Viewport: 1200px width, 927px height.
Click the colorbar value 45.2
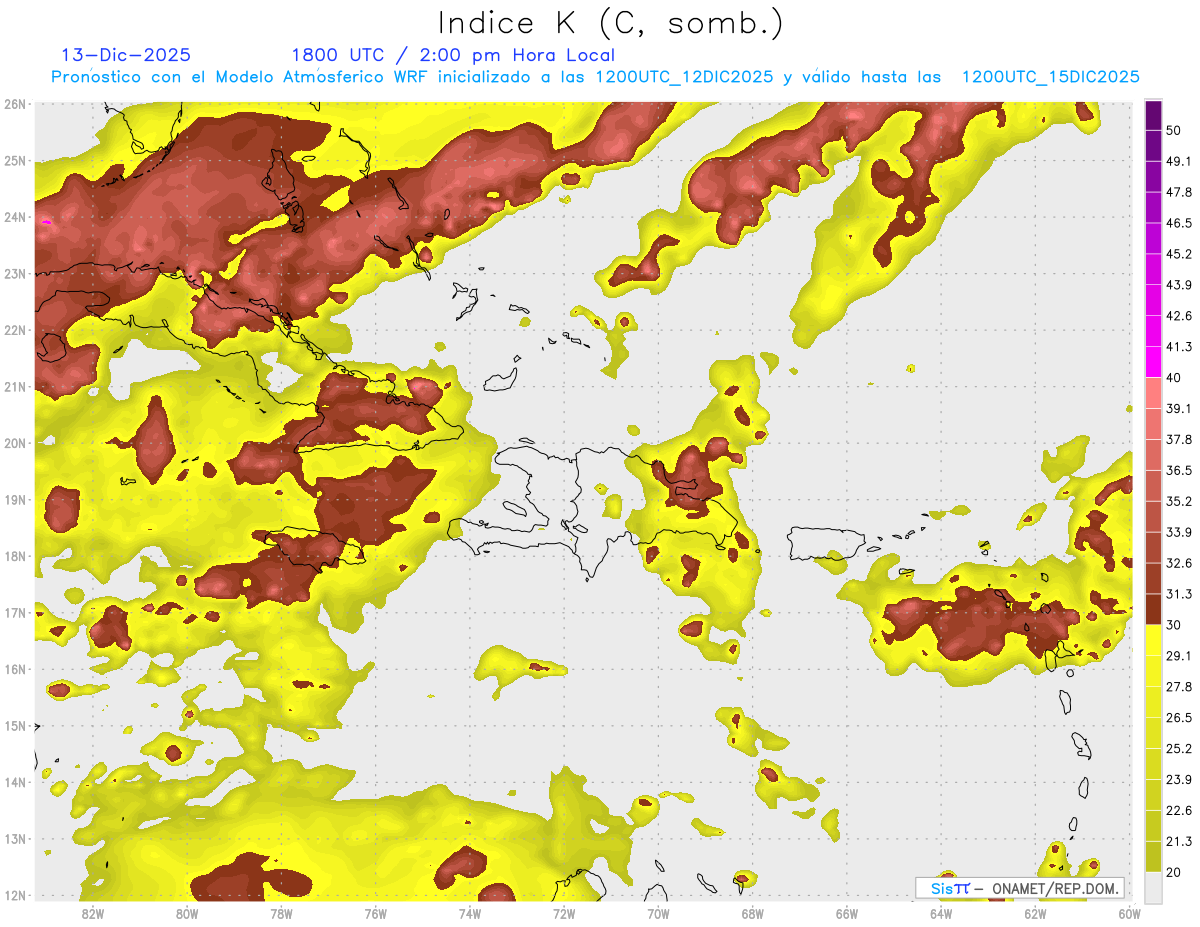(1179, 254)
